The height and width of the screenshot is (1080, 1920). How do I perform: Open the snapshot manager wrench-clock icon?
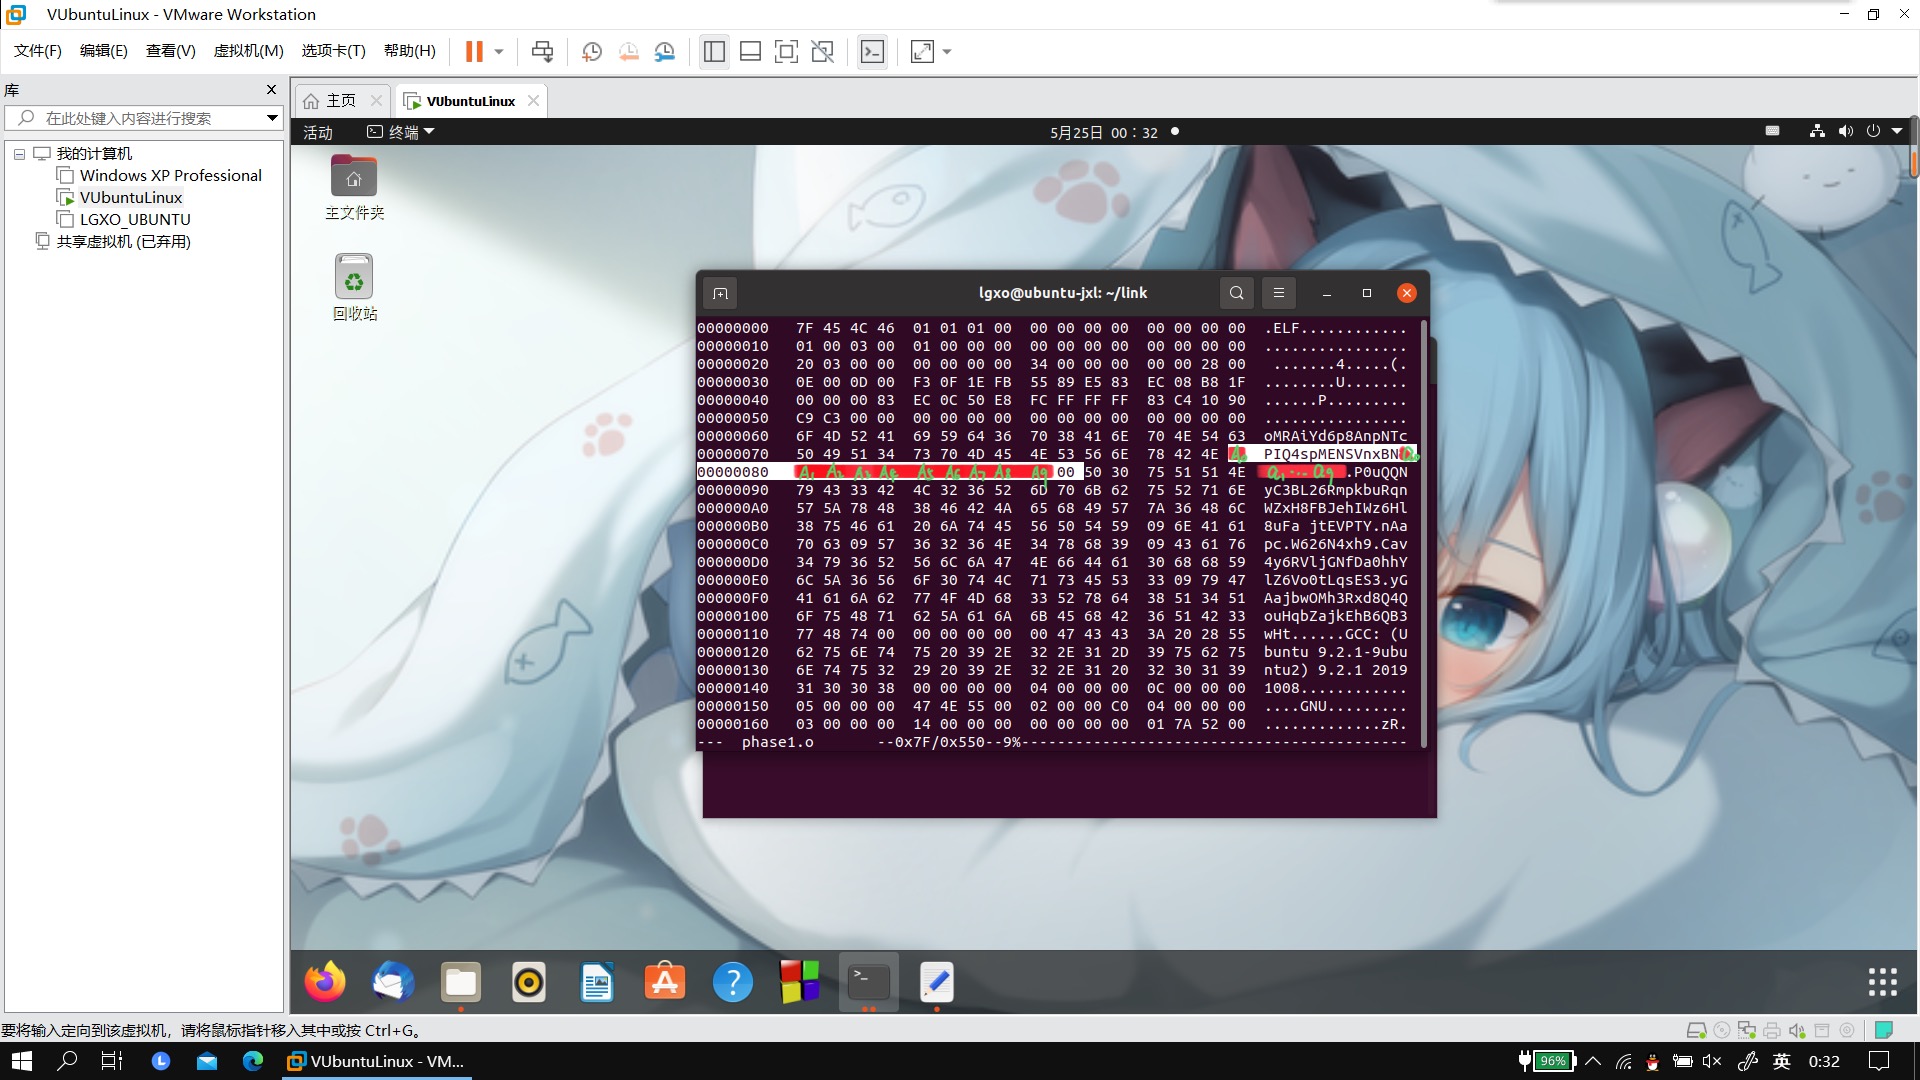pos(665,52)
